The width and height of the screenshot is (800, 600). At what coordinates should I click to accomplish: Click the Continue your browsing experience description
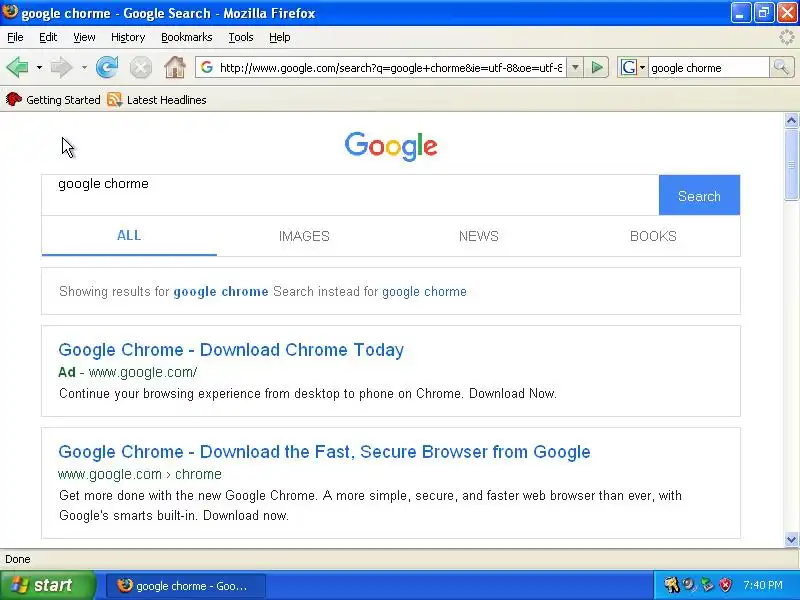308,393
